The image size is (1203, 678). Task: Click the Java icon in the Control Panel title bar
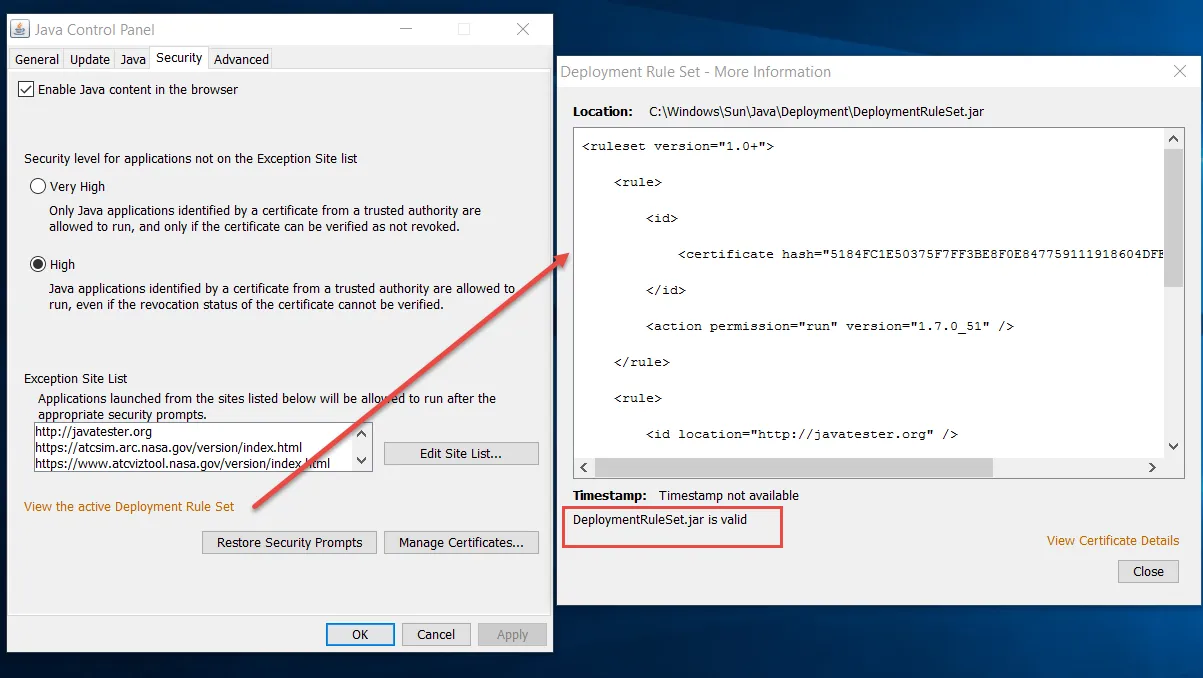(20, 30)
